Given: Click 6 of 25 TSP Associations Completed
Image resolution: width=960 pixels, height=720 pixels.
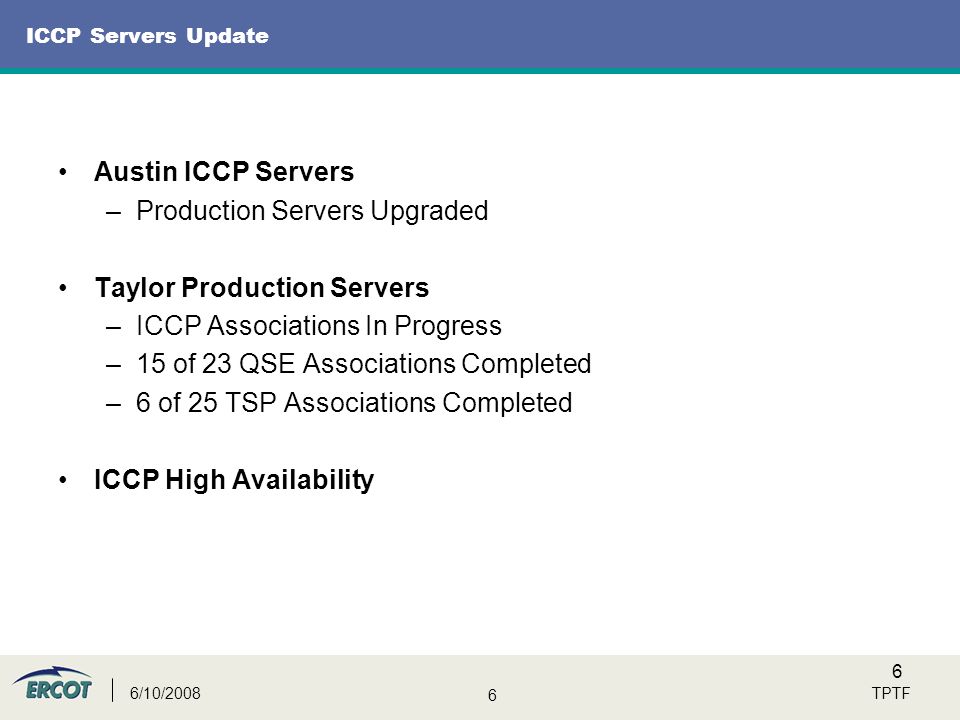Looking at the screenshot, I should tap(354, 403).
